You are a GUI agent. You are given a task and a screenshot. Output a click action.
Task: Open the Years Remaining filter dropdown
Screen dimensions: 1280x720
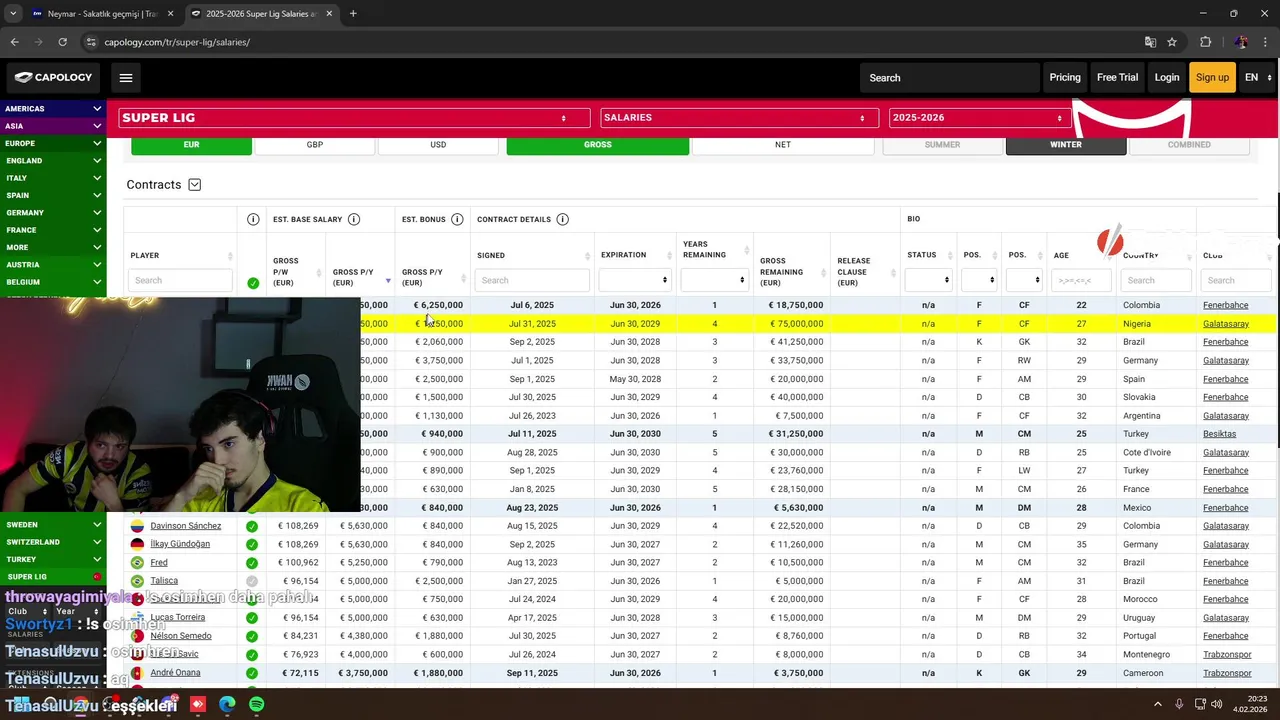click(715, 280)
